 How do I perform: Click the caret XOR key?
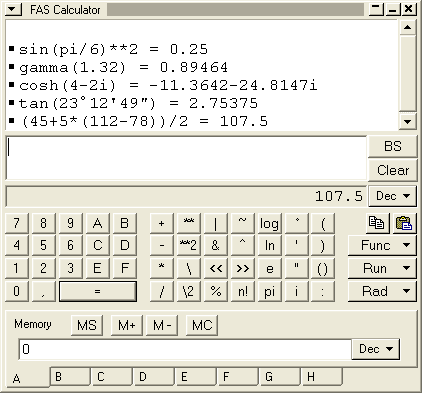[x=243, y=246]
